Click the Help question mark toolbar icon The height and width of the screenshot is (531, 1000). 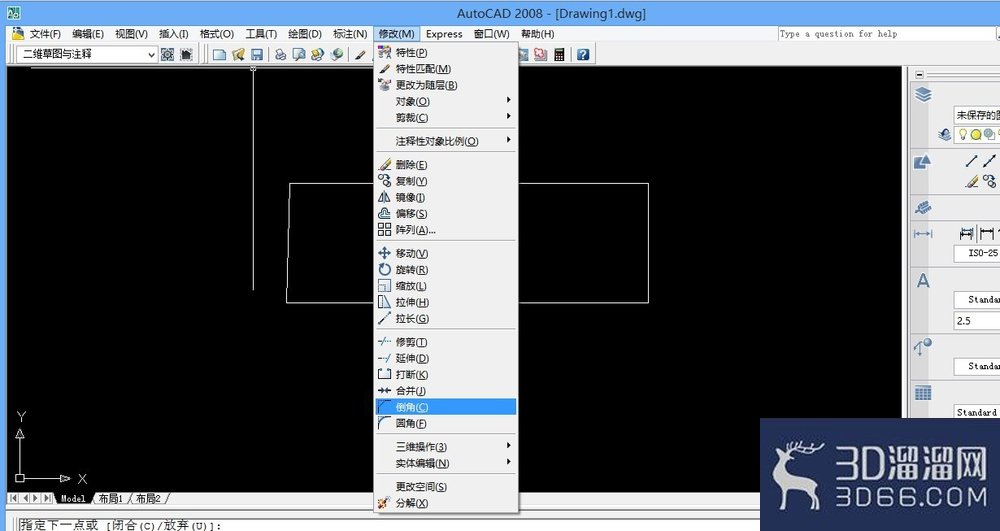583,55
